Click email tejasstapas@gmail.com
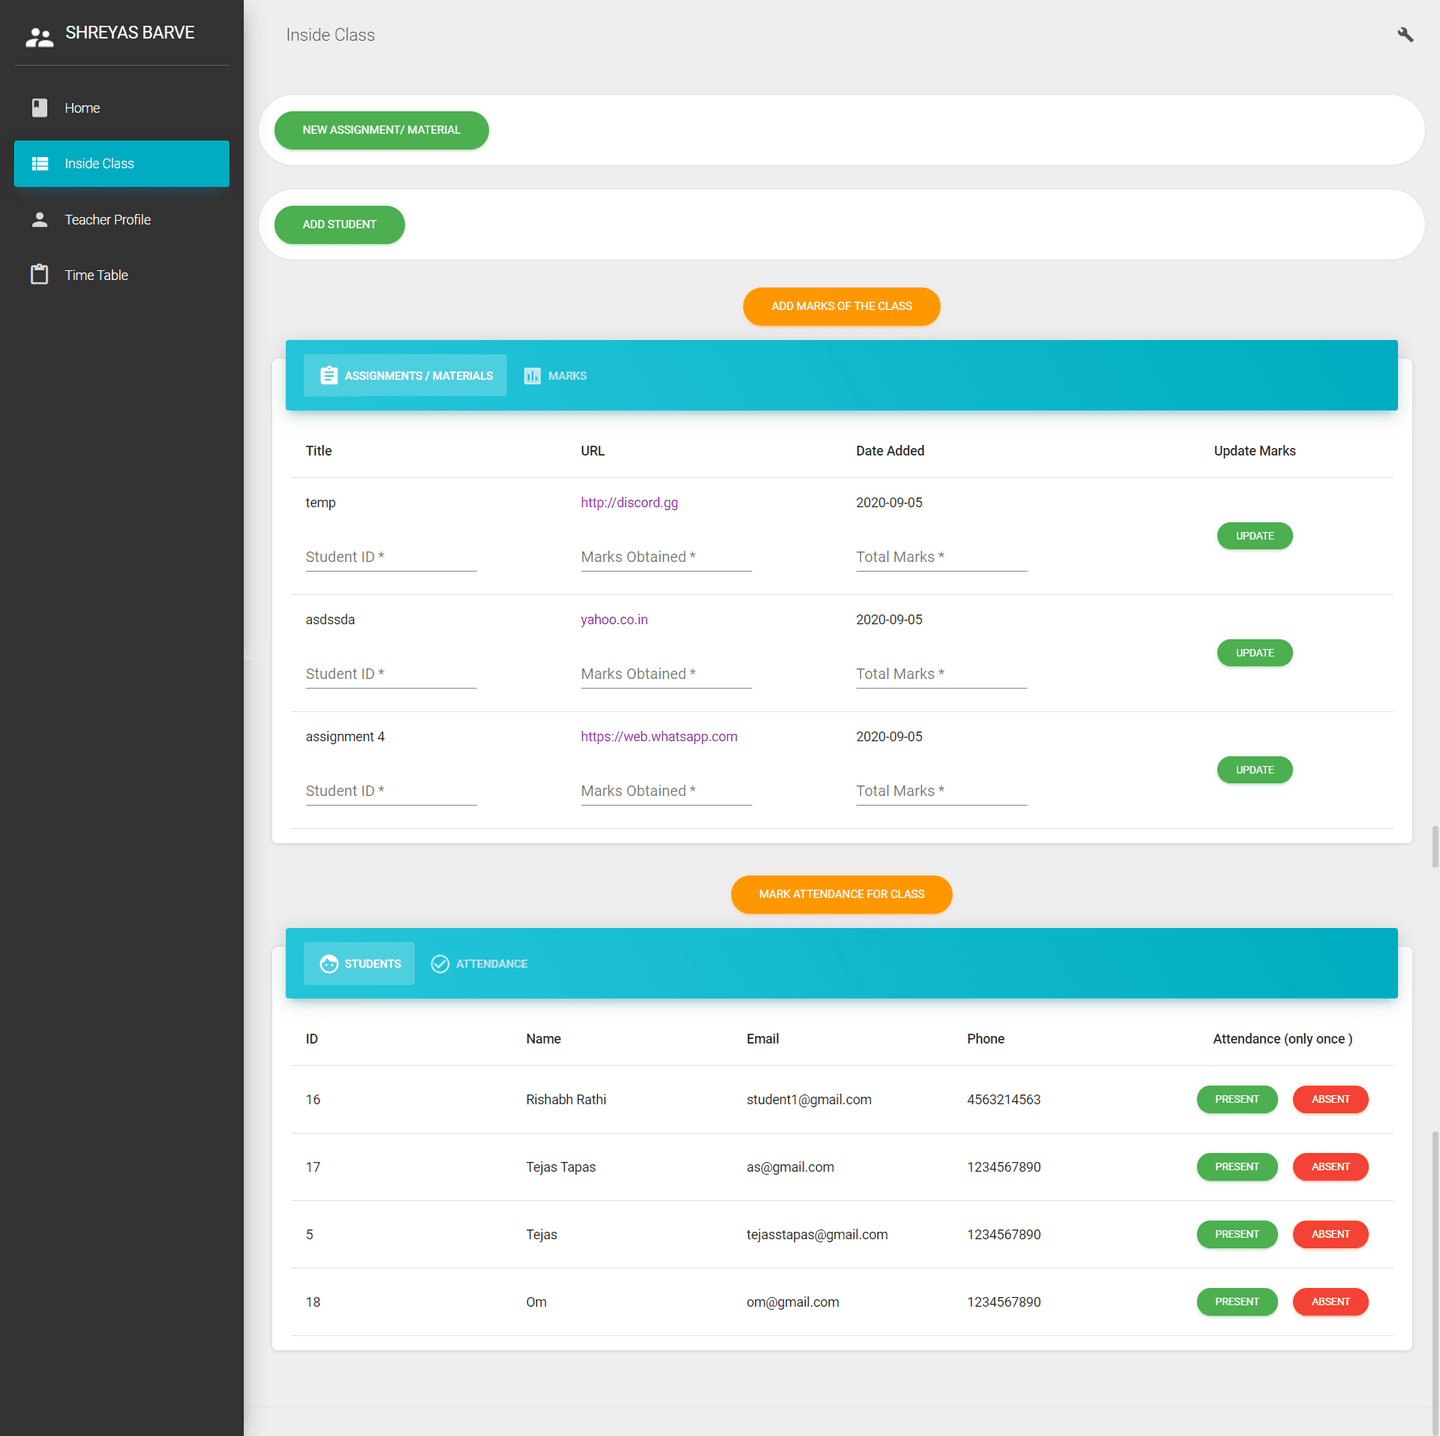The image size is (1440, 1436). click(x=817, y=1235)
